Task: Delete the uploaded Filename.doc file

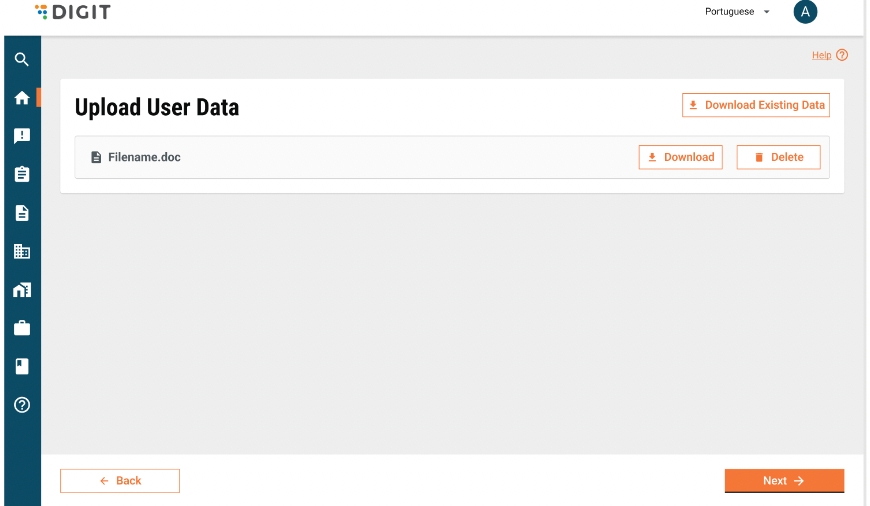Action: click(778, 157)
